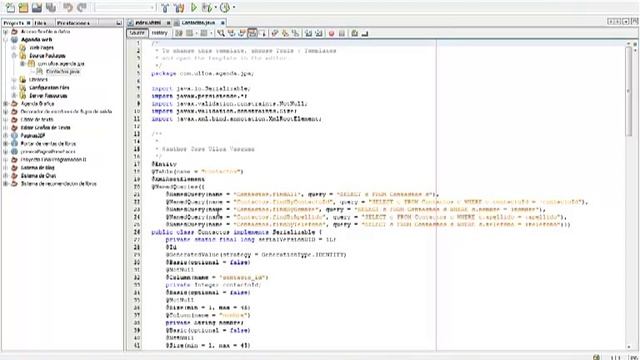Select the com.ulloa.agenda.jpa package

pos(61,64)
